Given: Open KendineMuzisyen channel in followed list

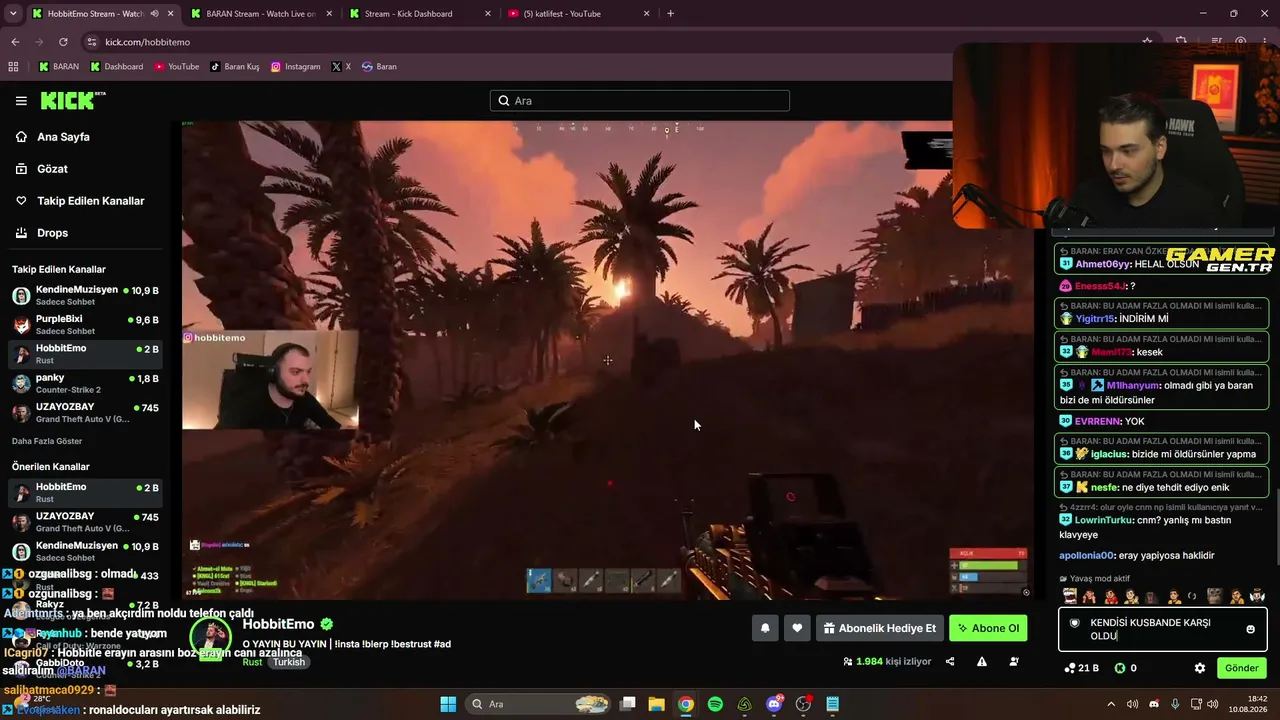Looking at the screenshot, I should (x=85, y=296).
